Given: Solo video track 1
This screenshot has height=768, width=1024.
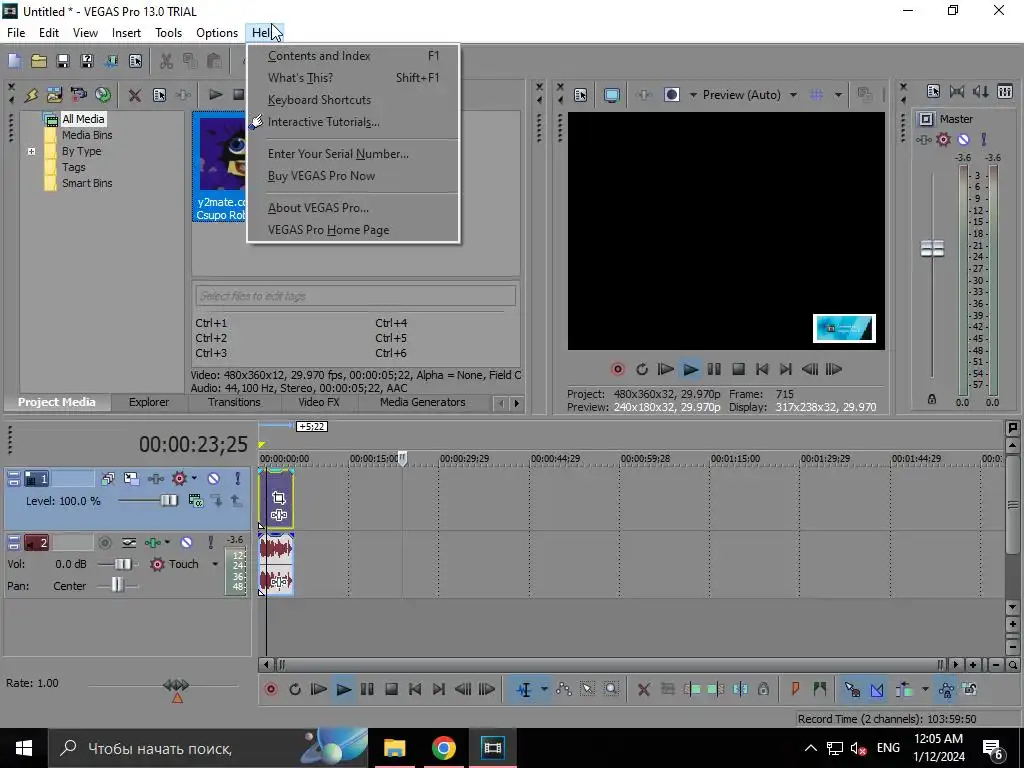Looking at the screenshot, I should (237, 479).
